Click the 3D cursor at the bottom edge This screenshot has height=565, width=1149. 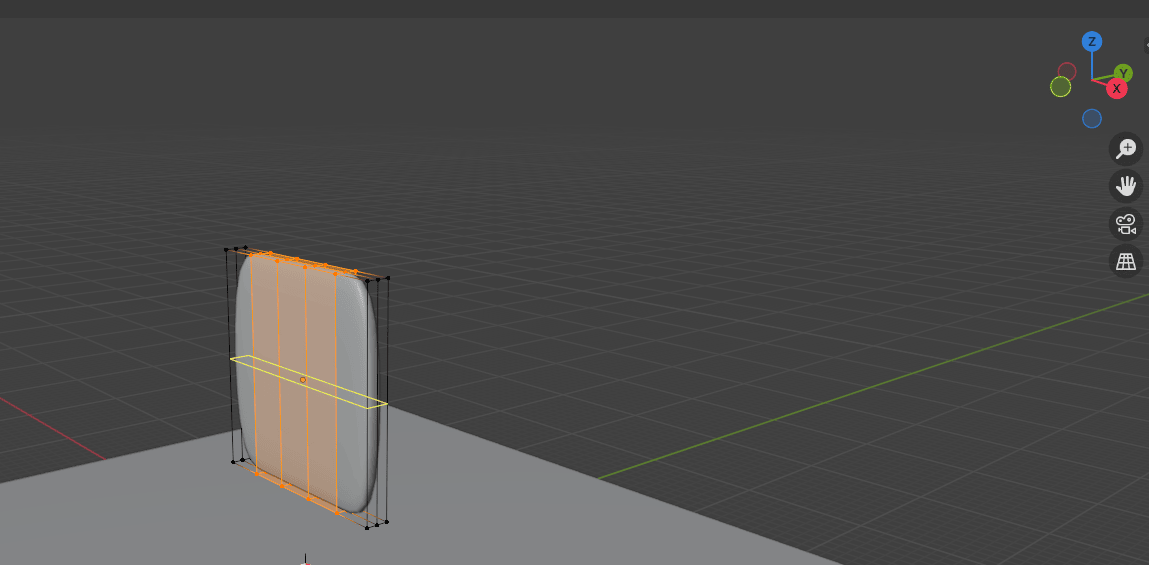(305, 561)
